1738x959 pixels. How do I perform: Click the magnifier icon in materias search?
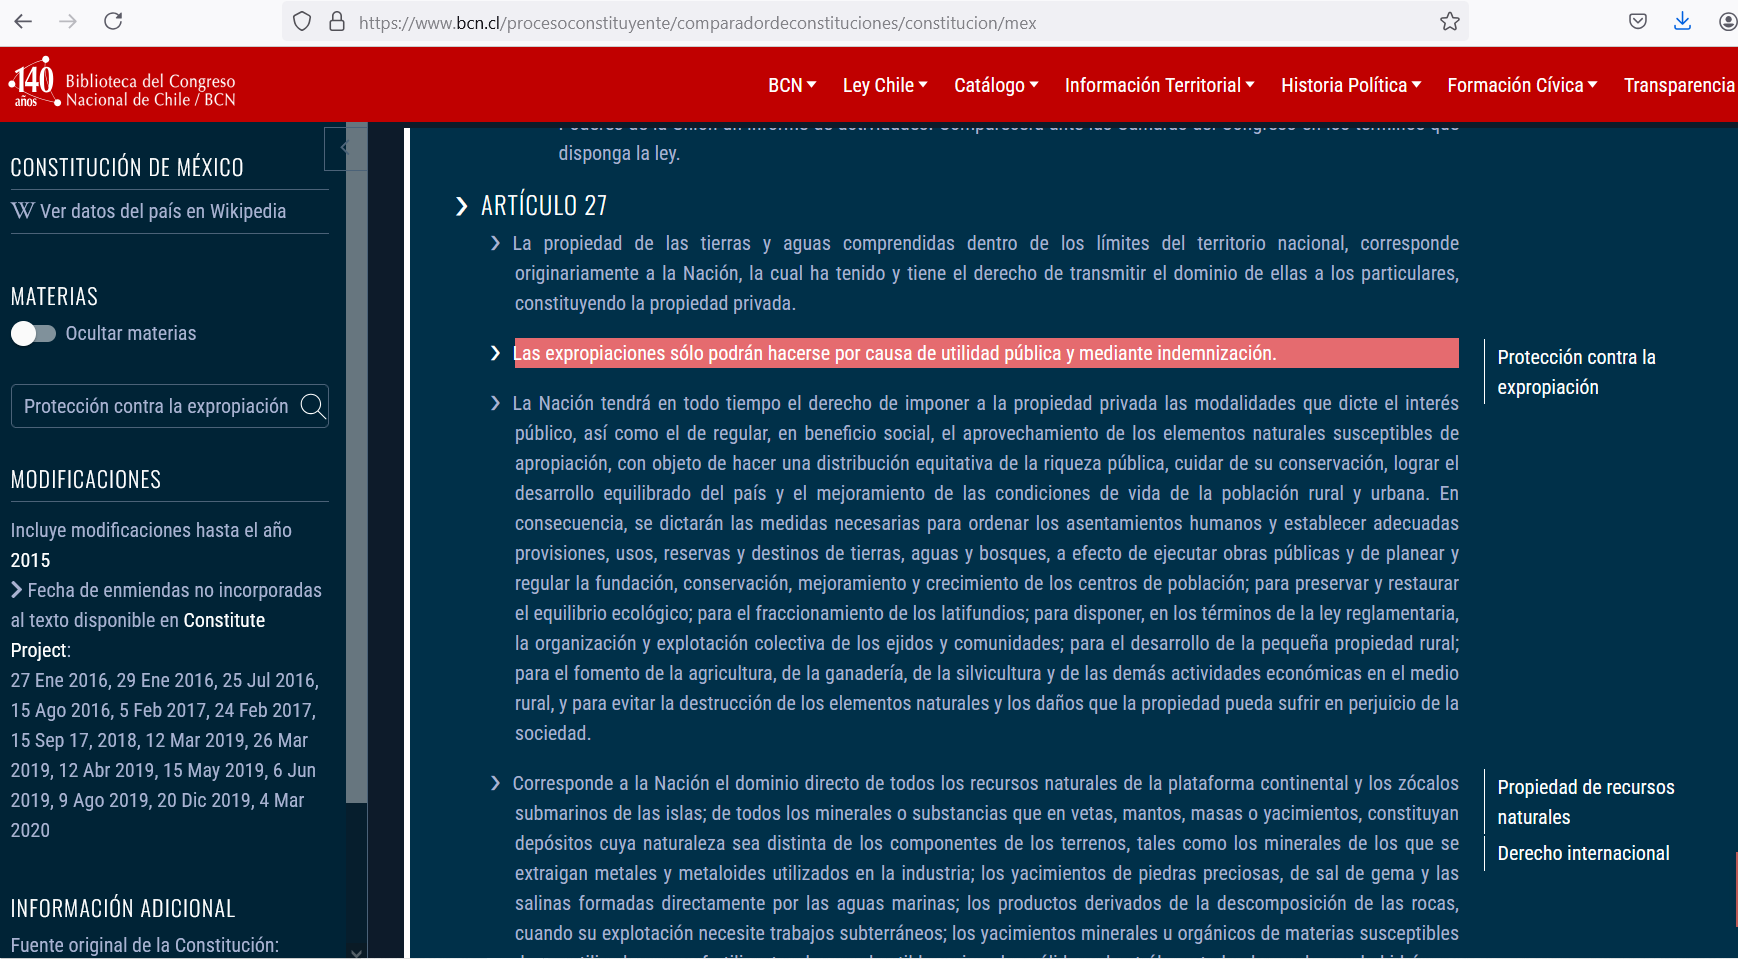(x=313, y=405)
